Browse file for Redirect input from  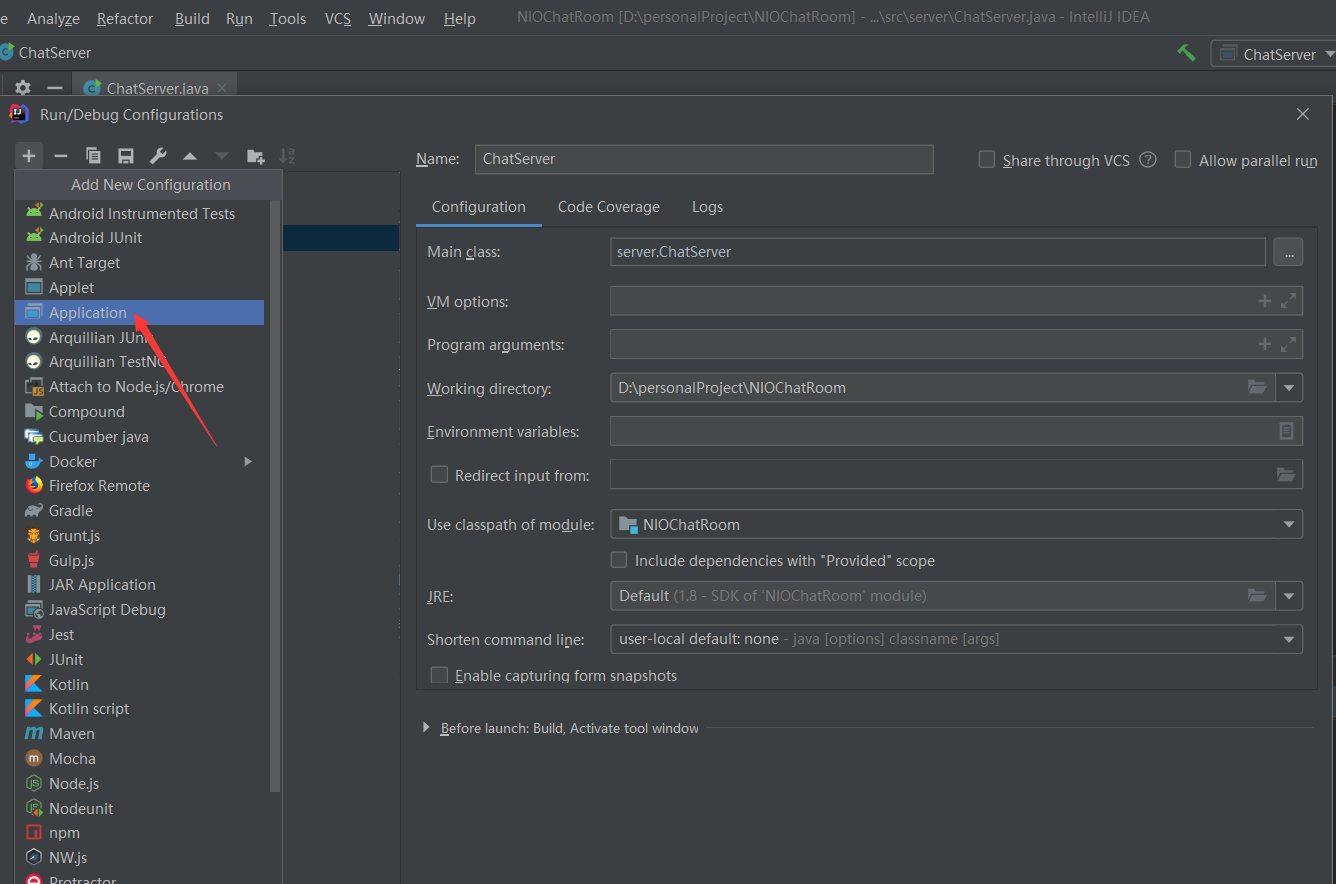(1286, 475)
